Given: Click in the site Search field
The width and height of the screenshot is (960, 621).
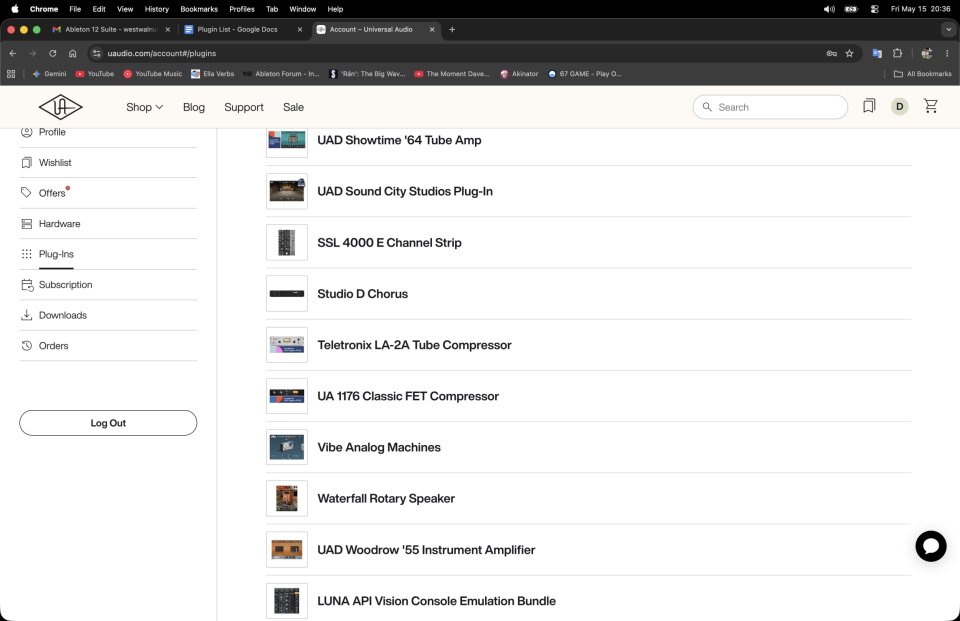Looking at the screenshot, I should tap(770, 107).
